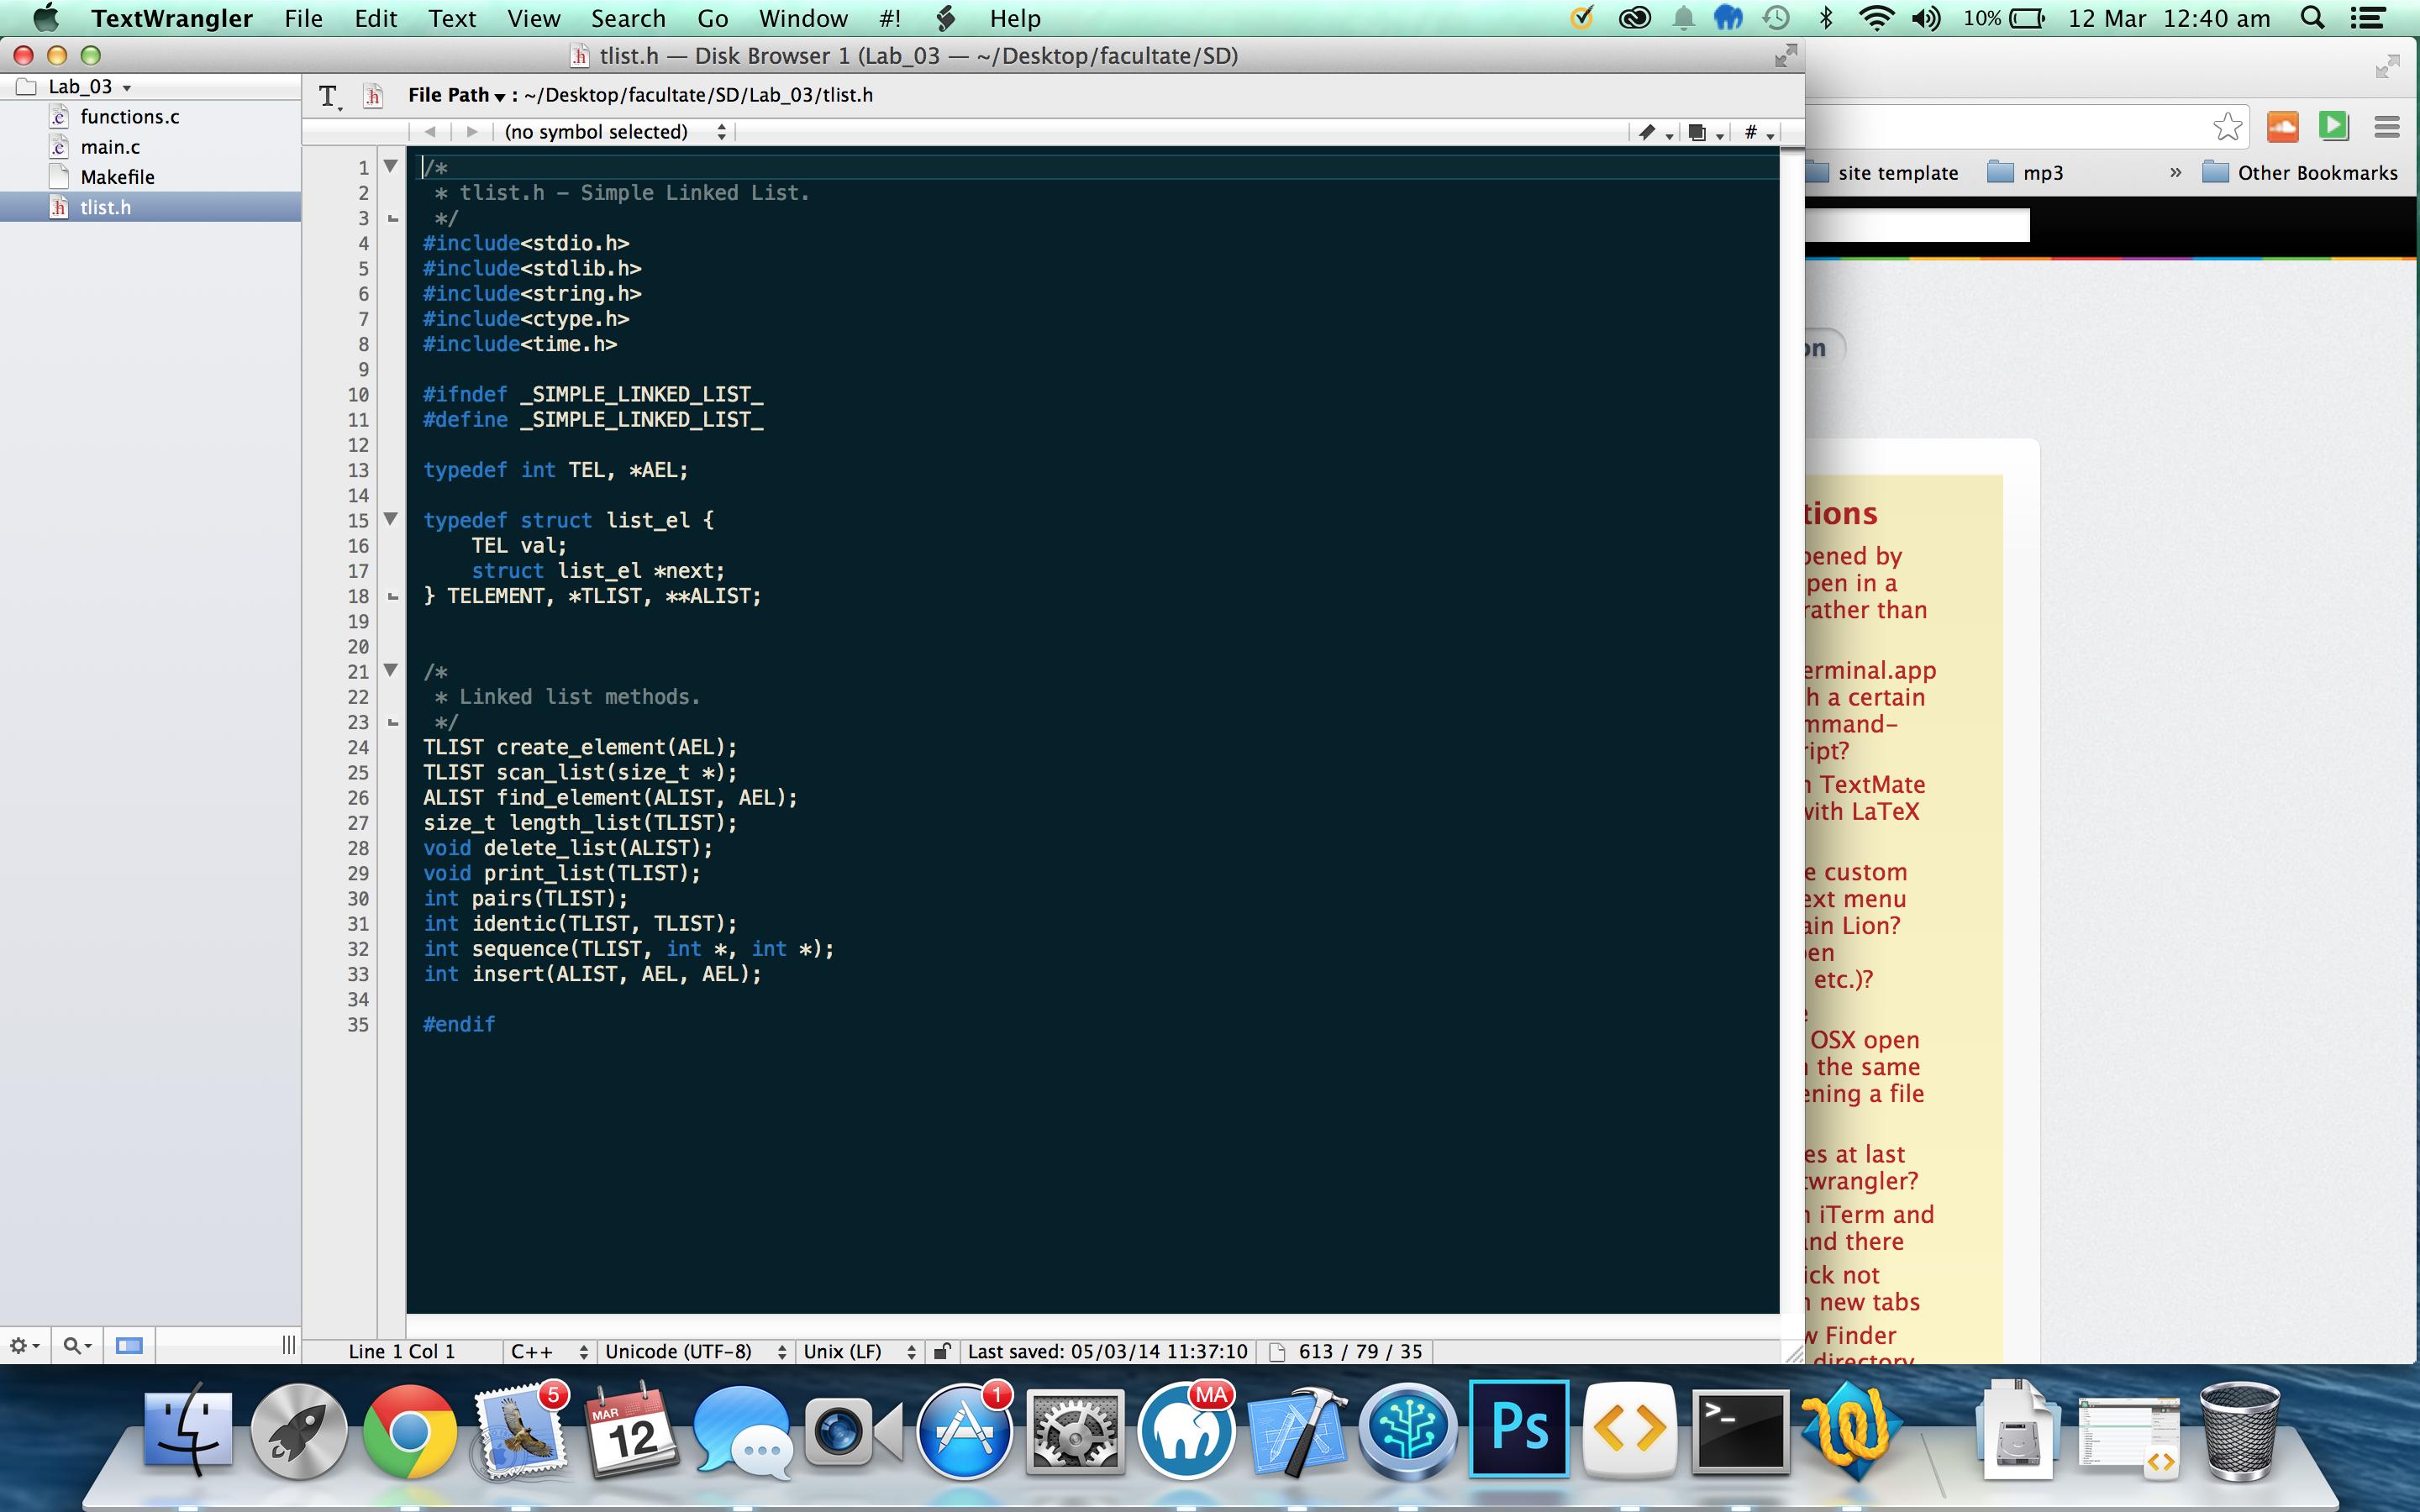Open Terminal from the Dock

pyautogui.click(x=1740, y=1432)
